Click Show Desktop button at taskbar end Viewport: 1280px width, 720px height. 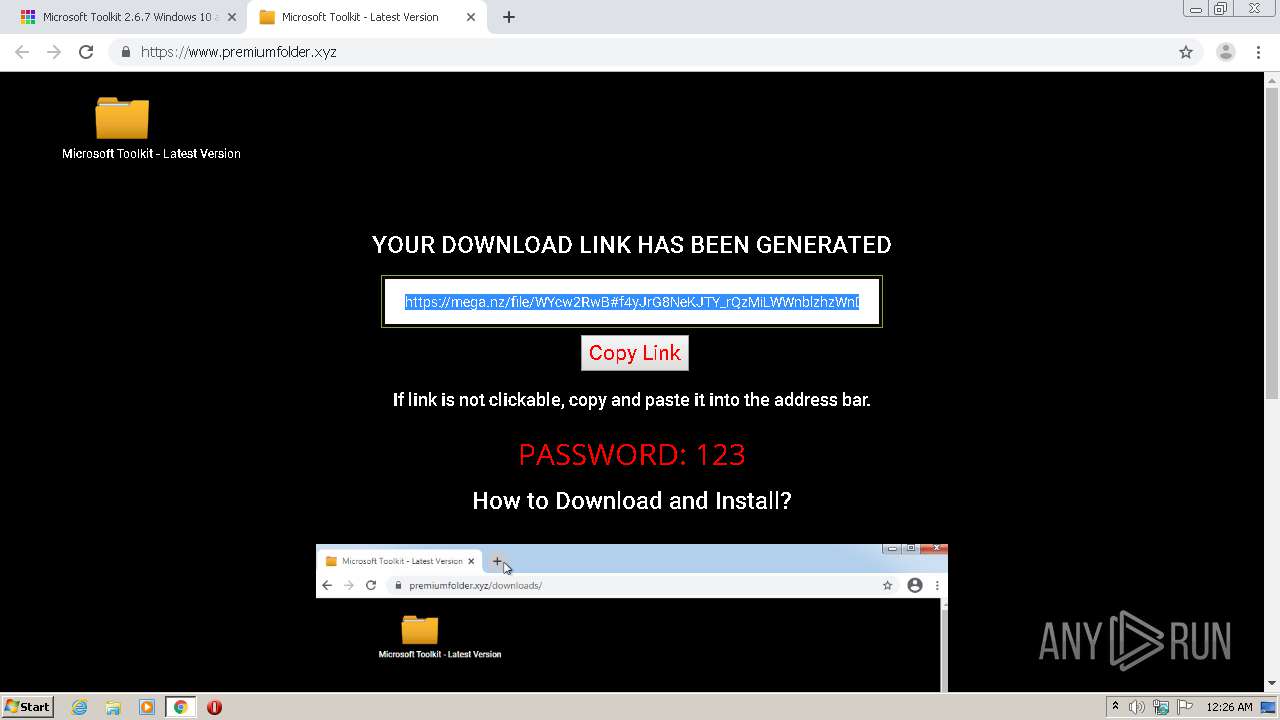click(1269, 707)
